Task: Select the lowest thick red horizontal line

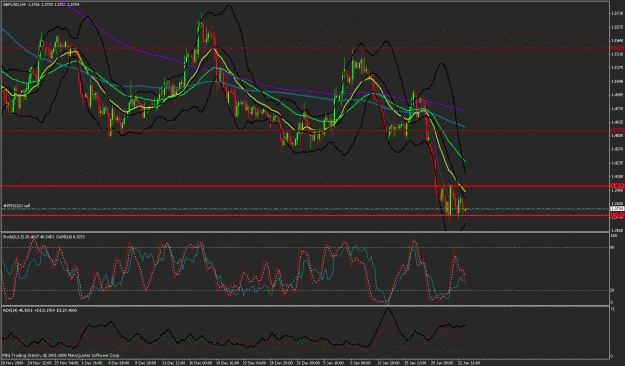Action: (305, 216)
